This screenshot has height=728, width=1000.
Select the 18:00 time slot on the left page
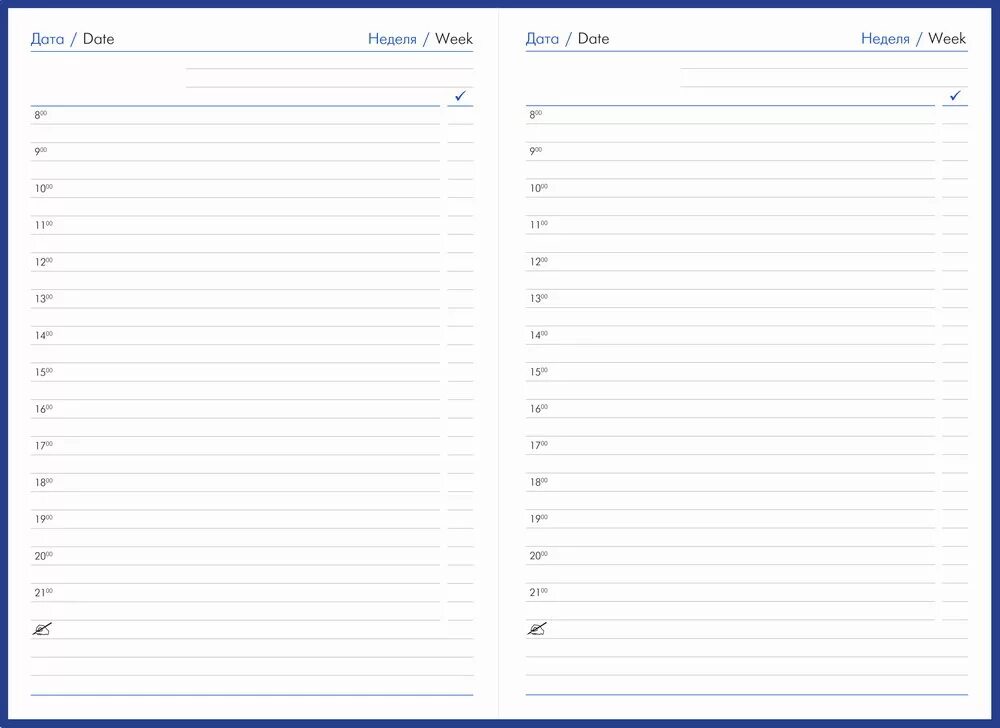tap(43, 483)
